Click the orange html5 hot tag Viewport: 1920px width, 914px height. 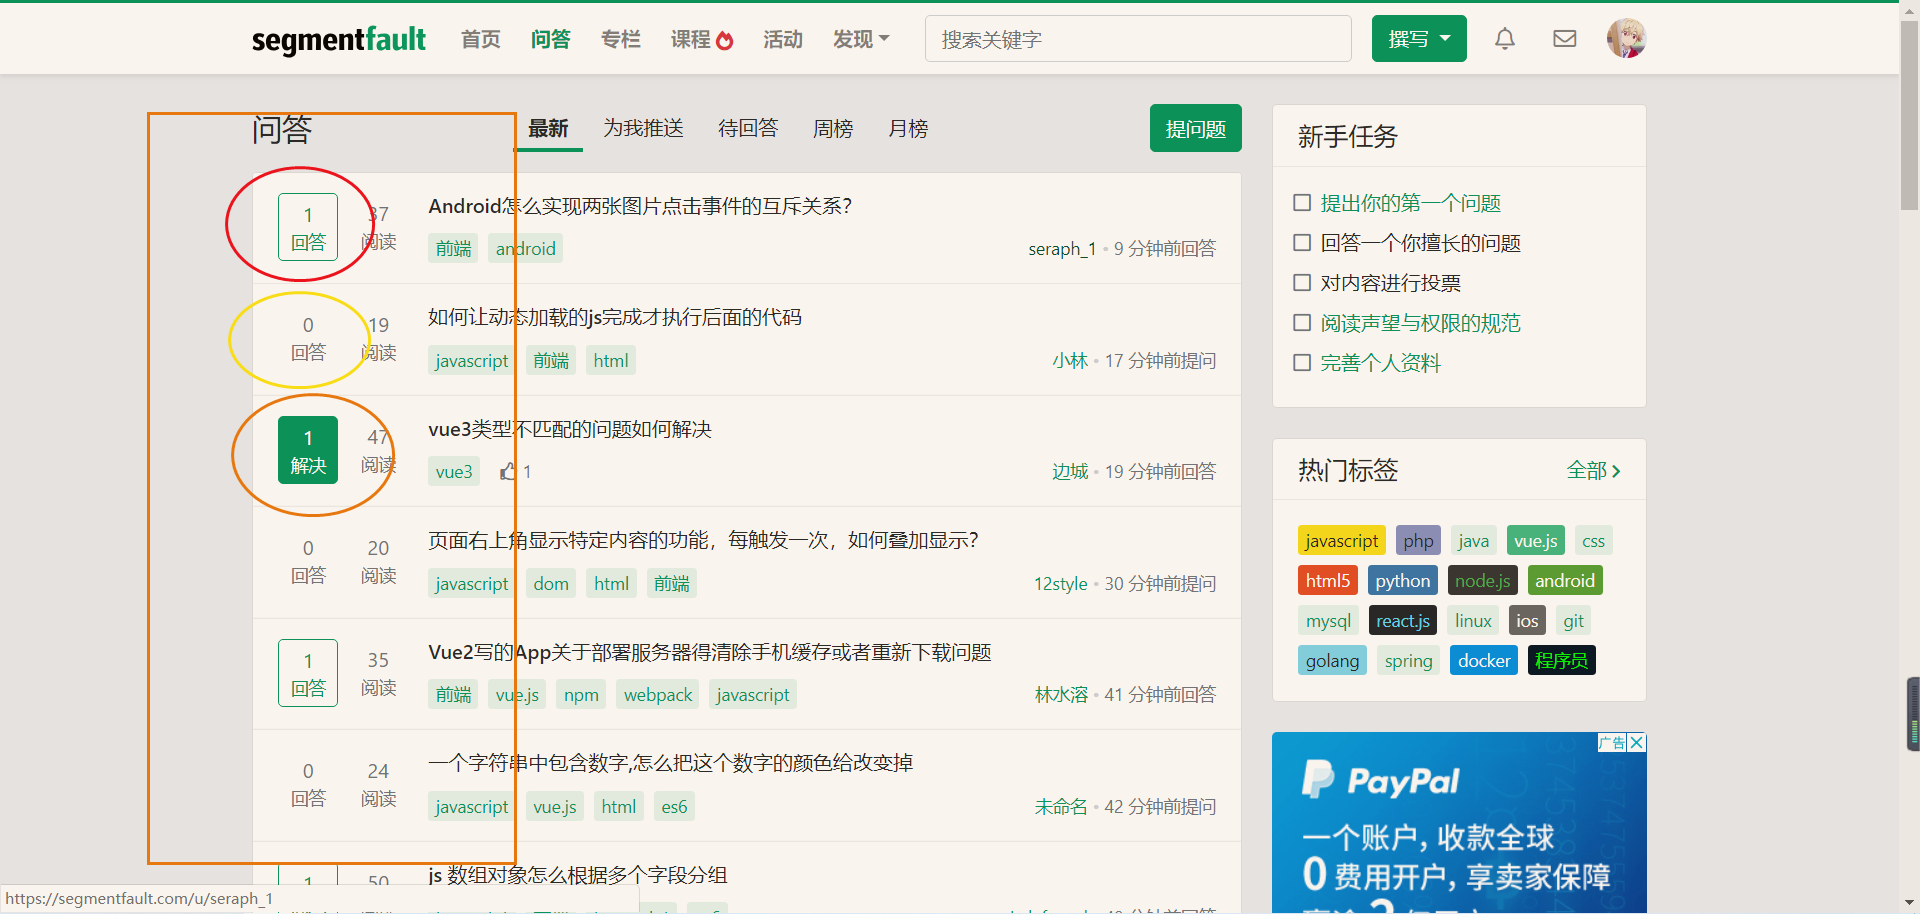1328,580
